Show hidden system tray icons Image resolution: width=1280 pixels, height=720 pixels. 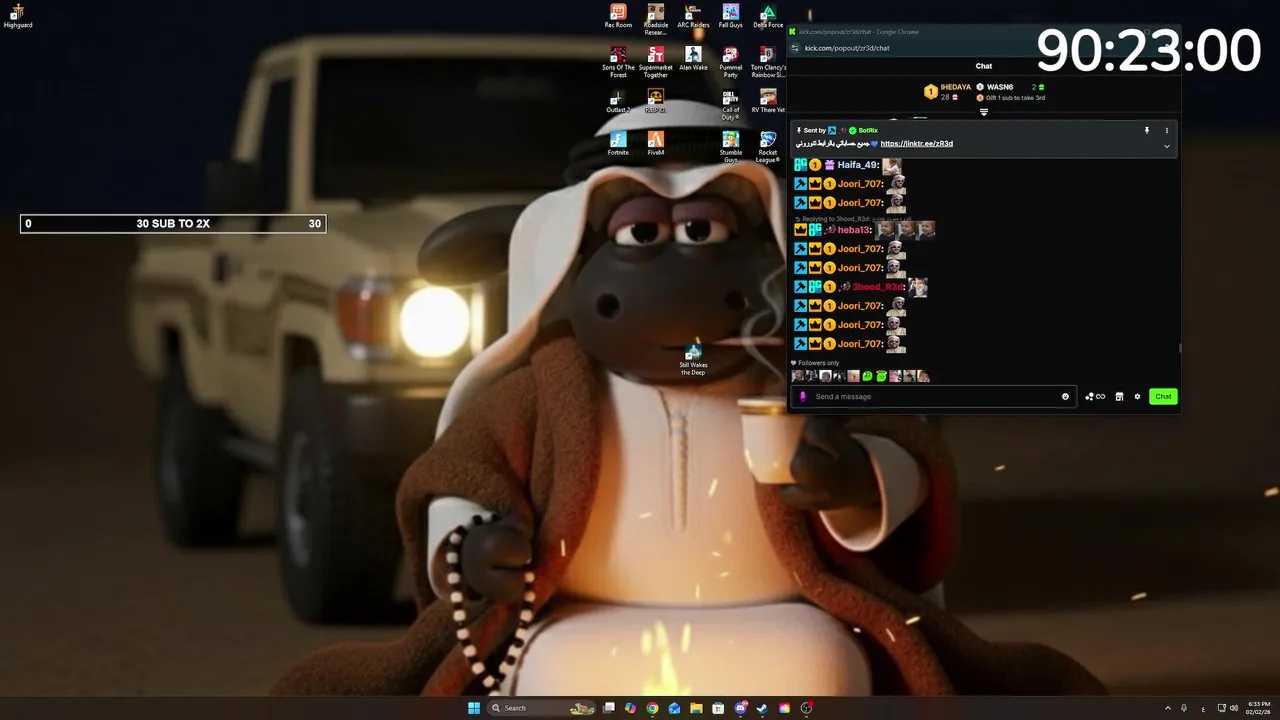(x=1167, y=708)
